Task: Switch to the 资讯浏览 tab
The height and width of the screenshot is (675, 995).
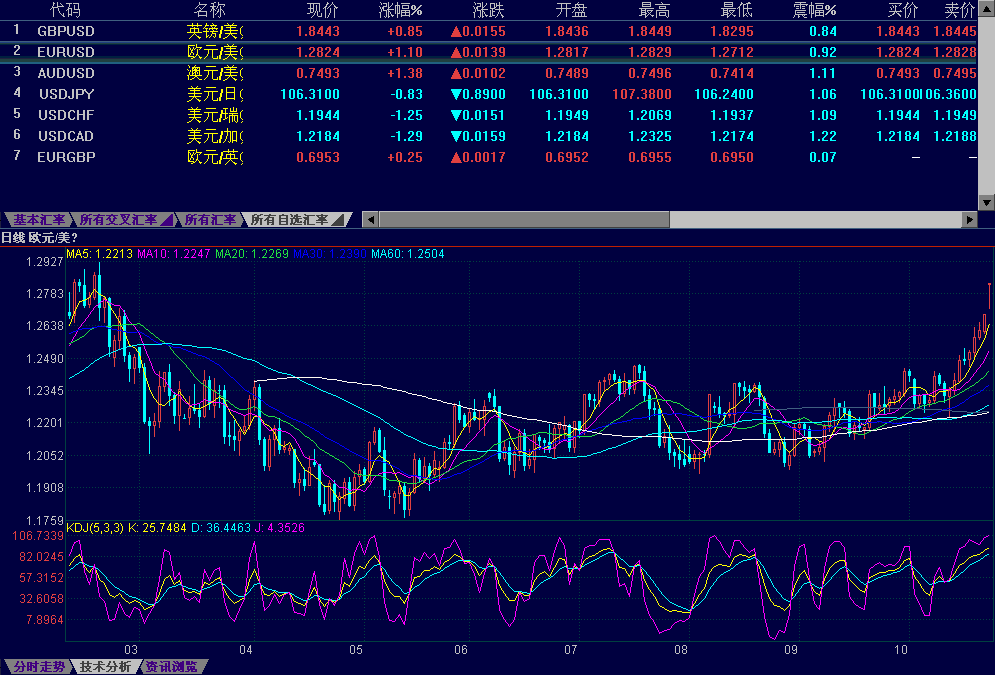Action: (x=171, y=667)
